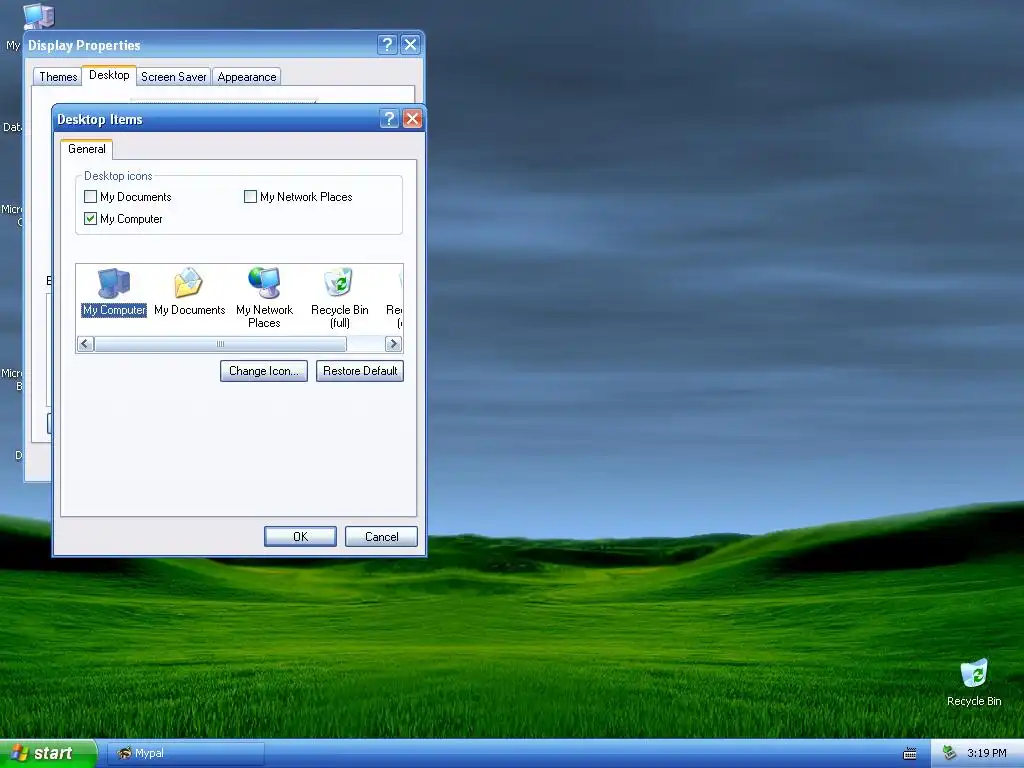Image resolution: width=1024 pixels, height=768 pixels.
Task: Uncheck the My Computer checkbox
Action: (91, 219)
